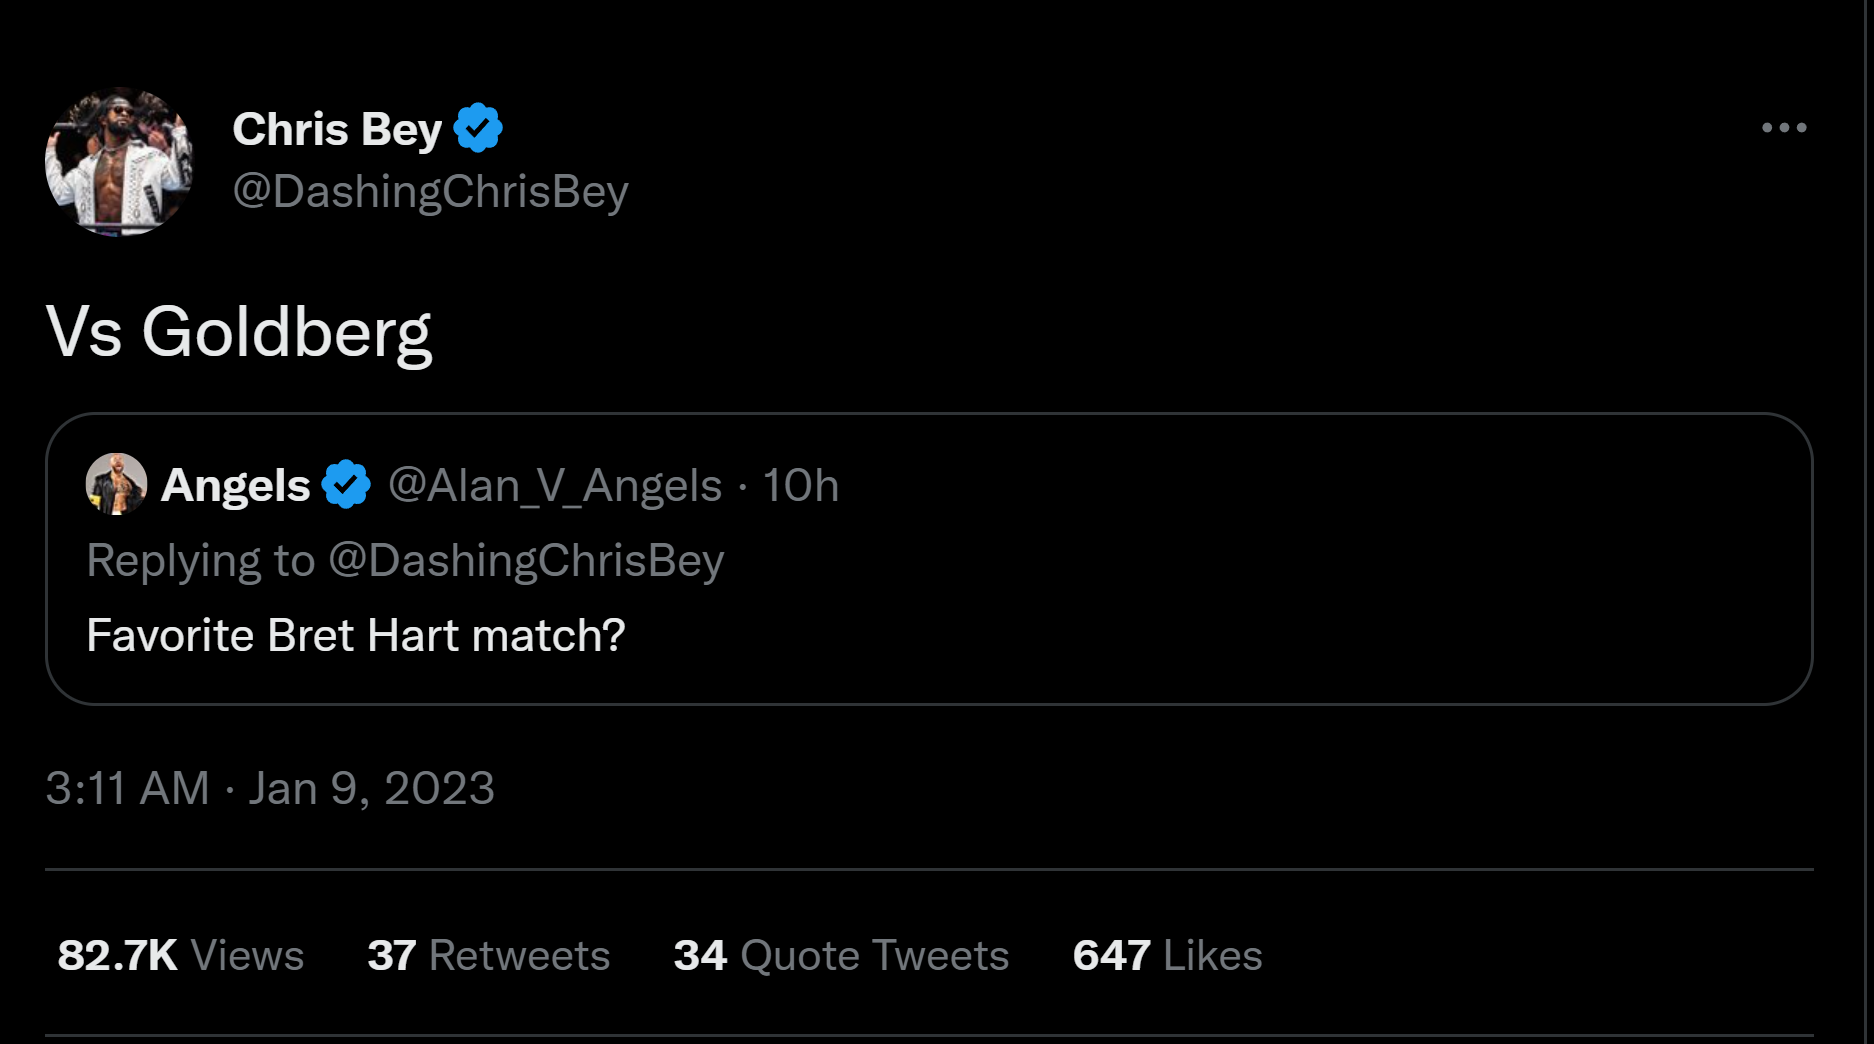Click the 10h timestamp on the quoted tweet

click(800, 485)
